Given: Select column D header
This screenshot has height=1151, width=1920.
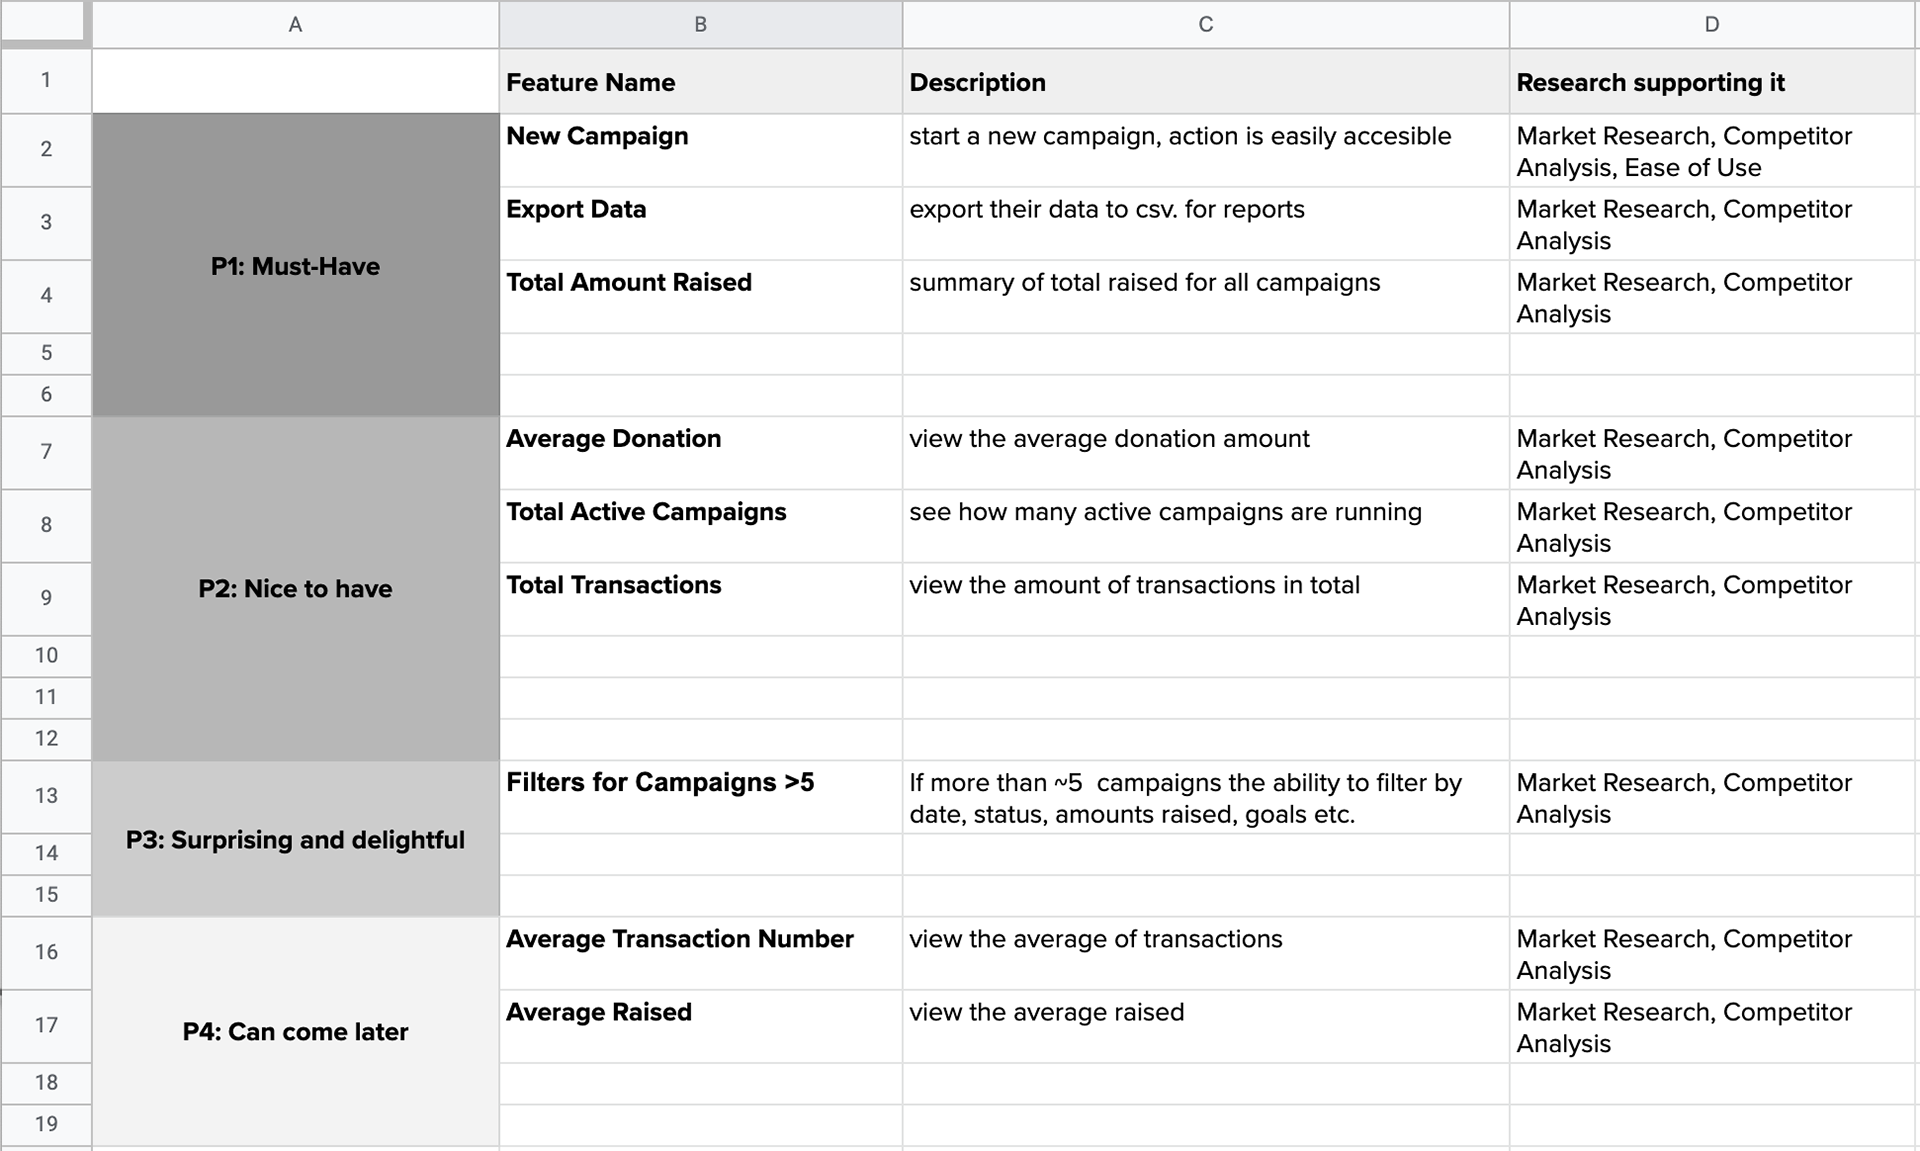Looking at the screenshot, I should click(1713, 24).
